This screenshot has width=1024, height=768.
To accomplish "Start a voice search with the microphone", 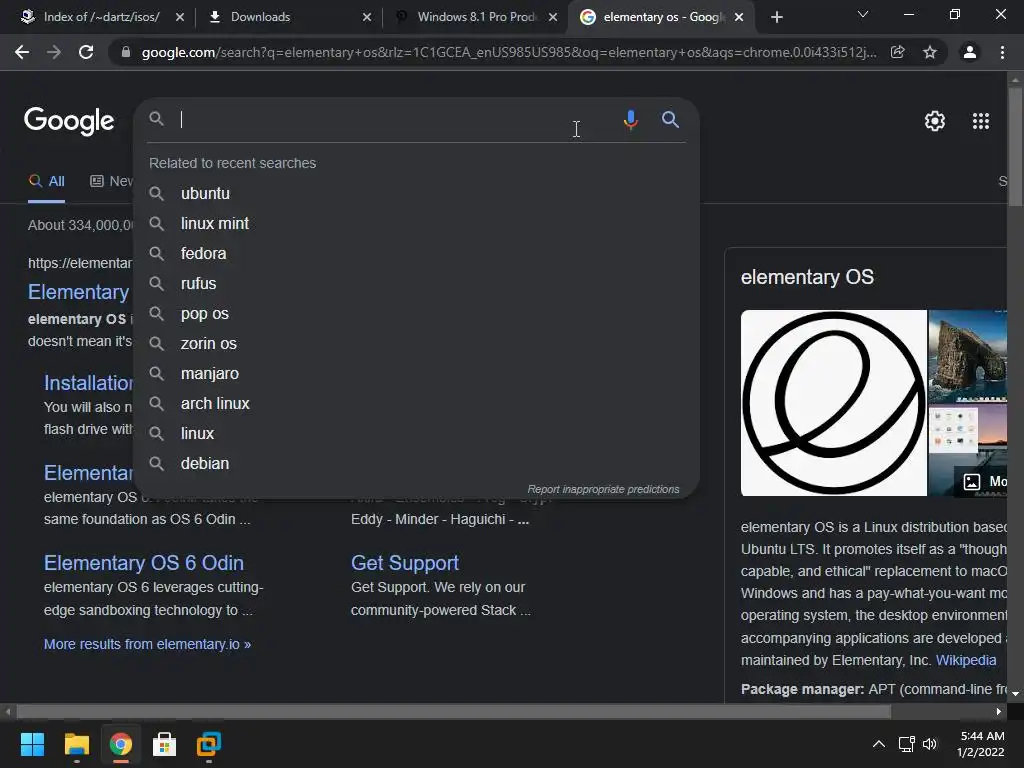I will pyautogui.click(x=630, y=120).
